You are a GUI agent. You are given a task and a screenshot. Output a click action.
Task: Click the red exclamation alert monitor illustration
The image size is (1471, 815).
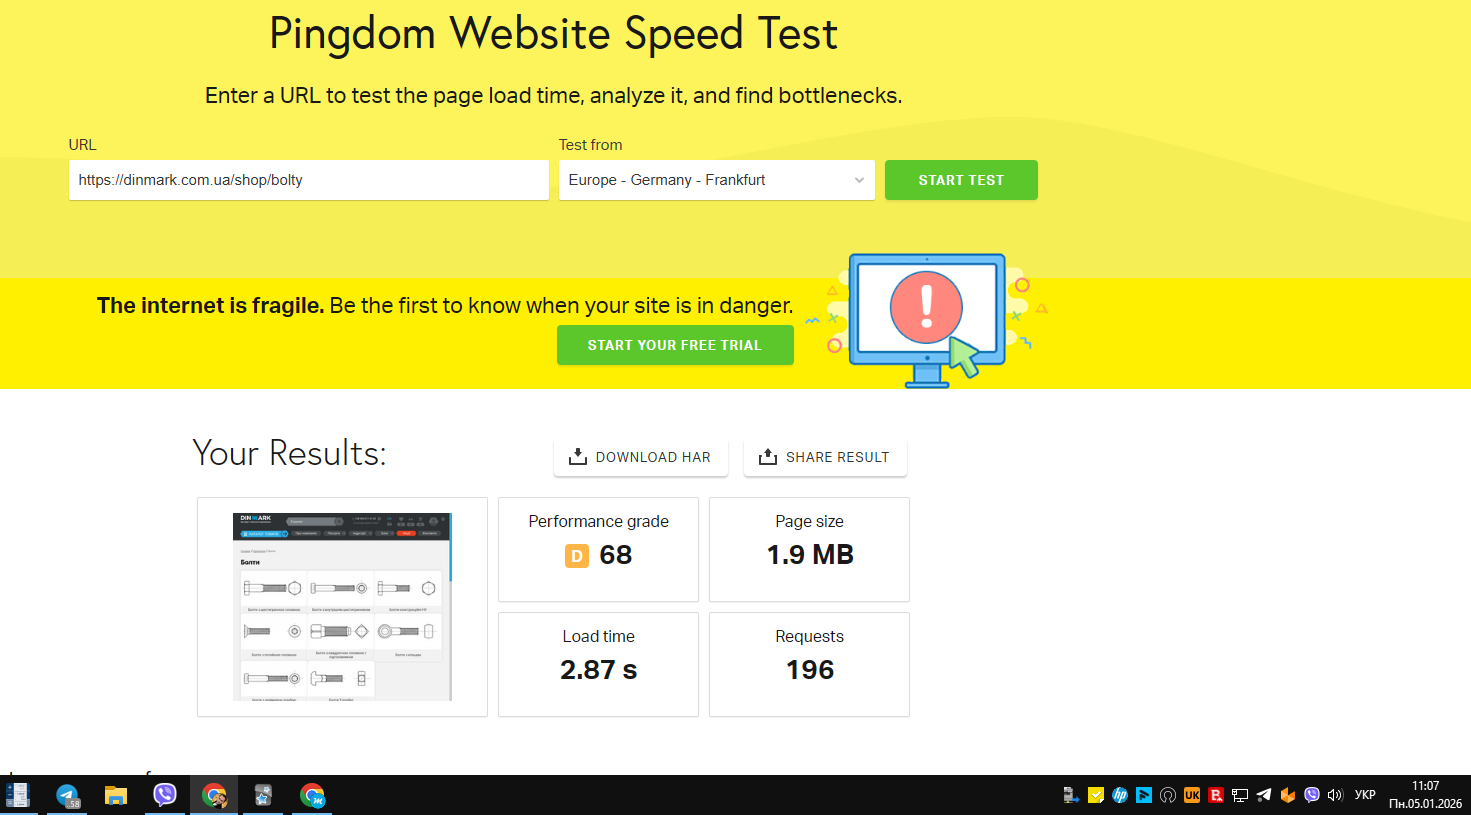click(927, 320)
